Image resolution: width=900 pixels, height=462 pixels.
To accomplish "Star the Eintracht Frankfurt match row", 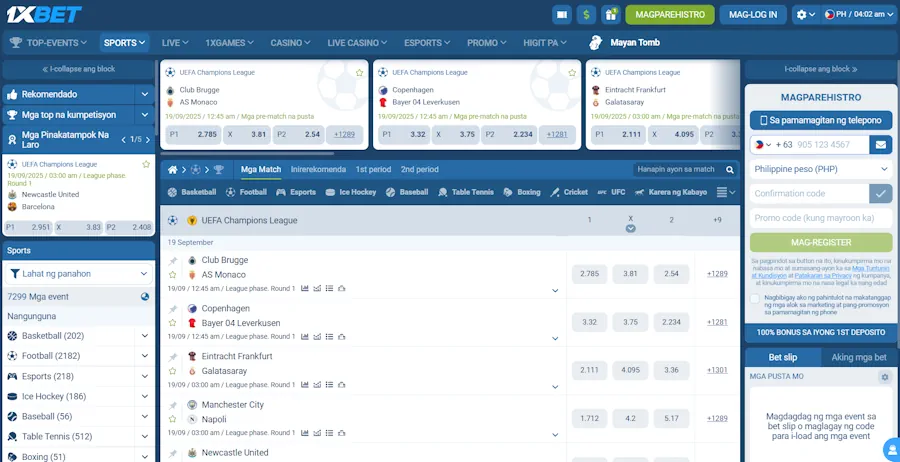I will coord(172,371).
